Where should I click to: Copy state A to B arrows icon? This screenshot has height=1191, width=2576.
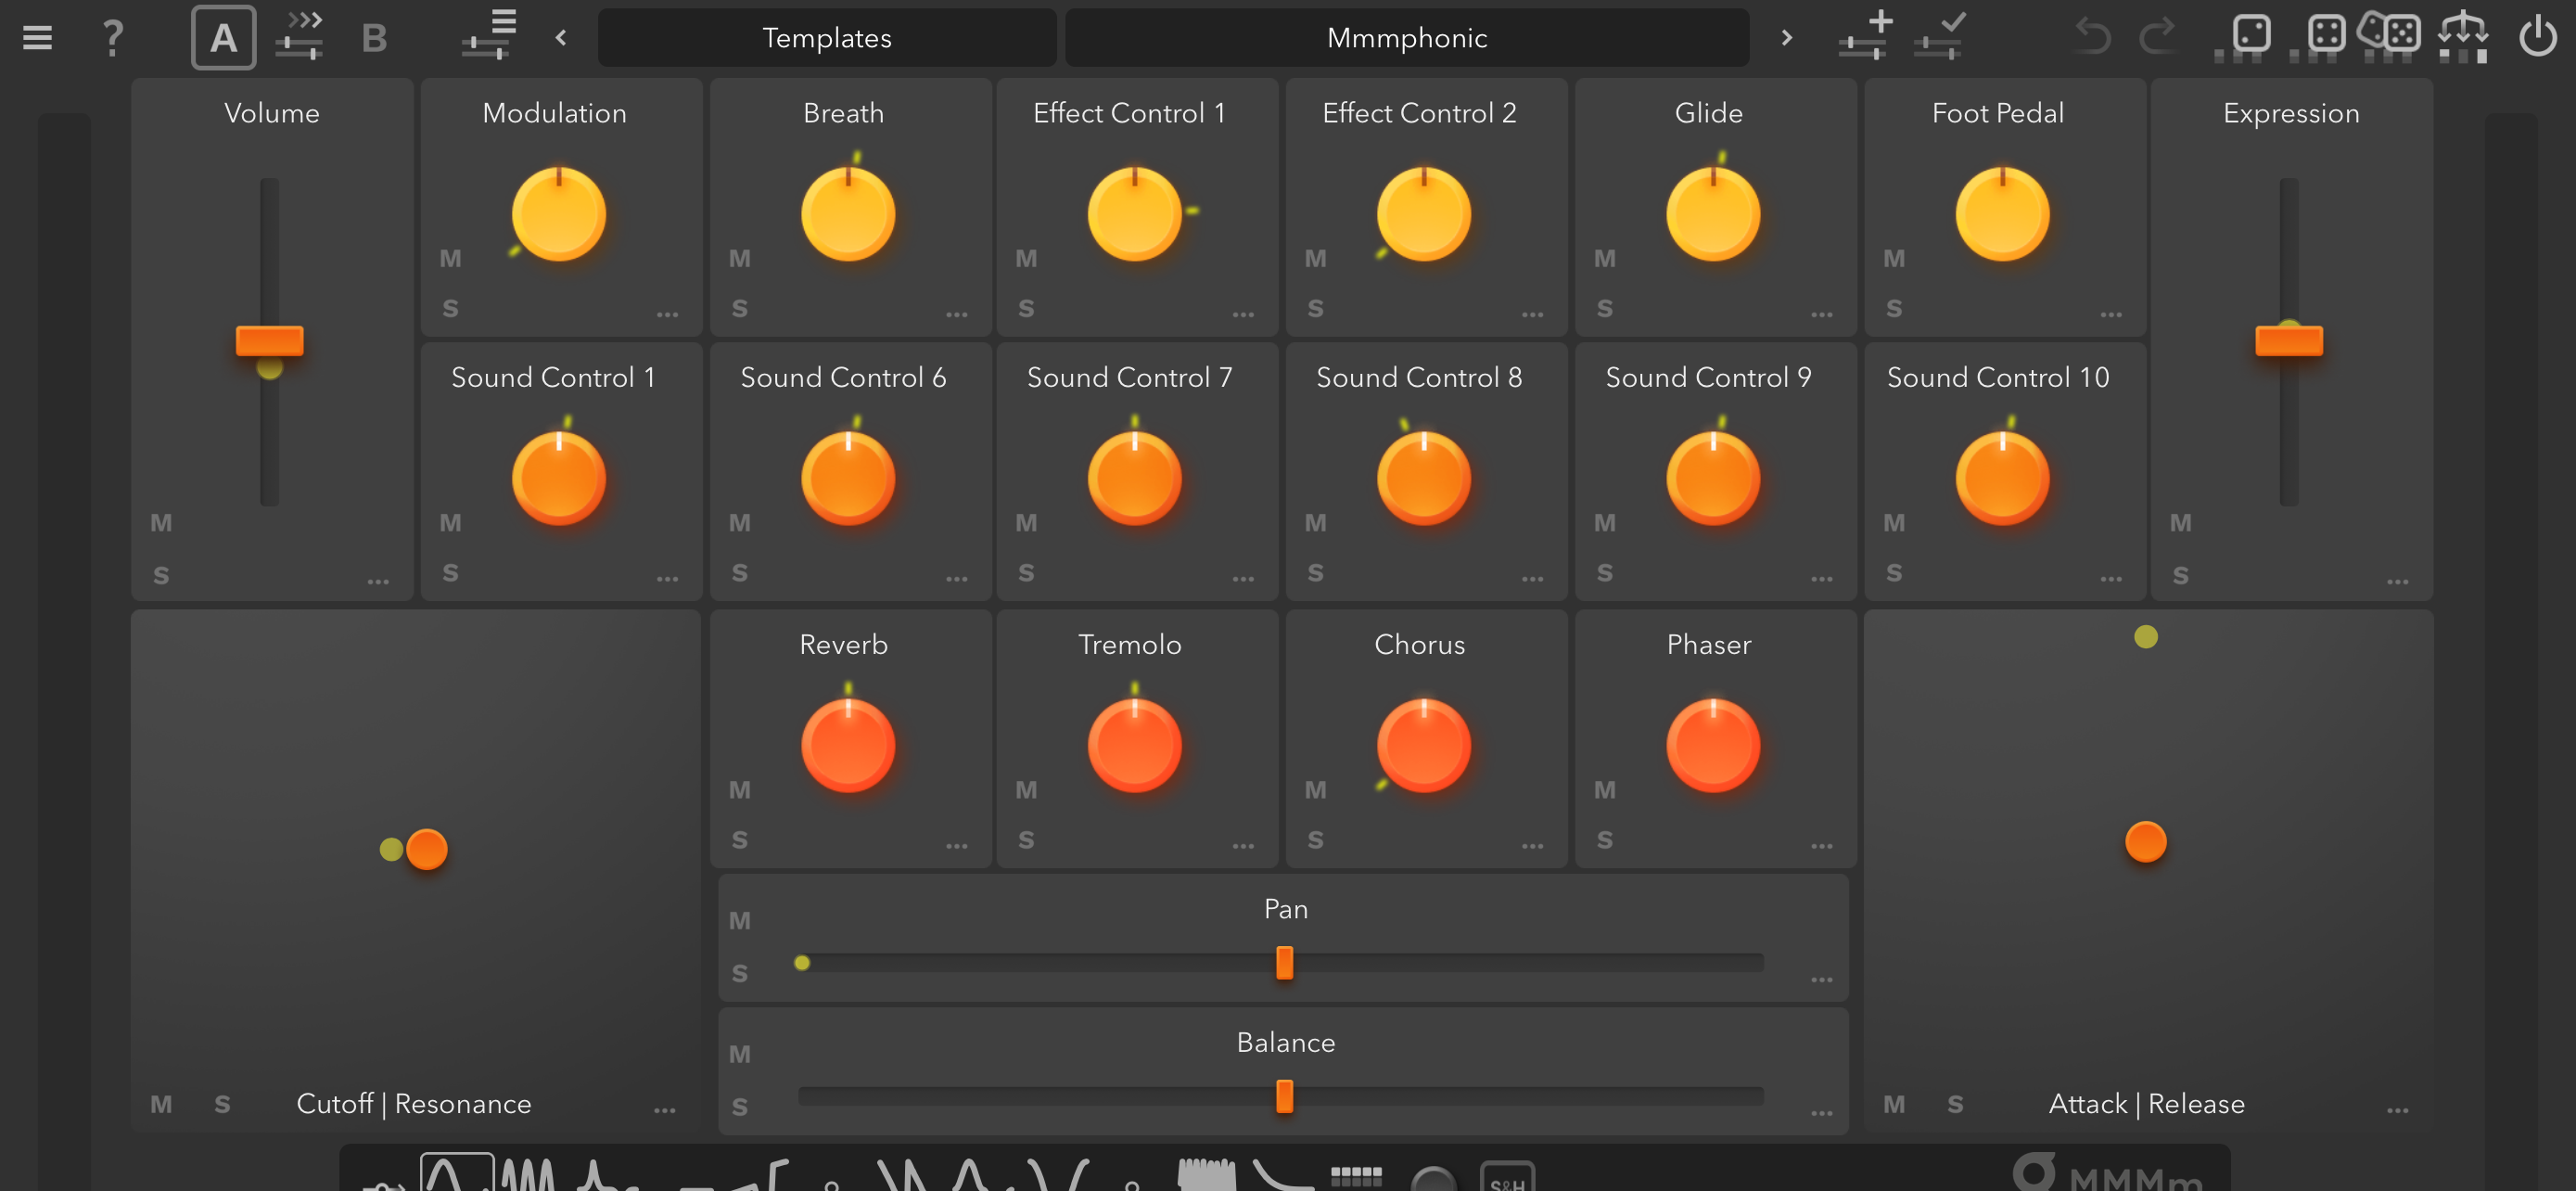[x=299, y=36]
